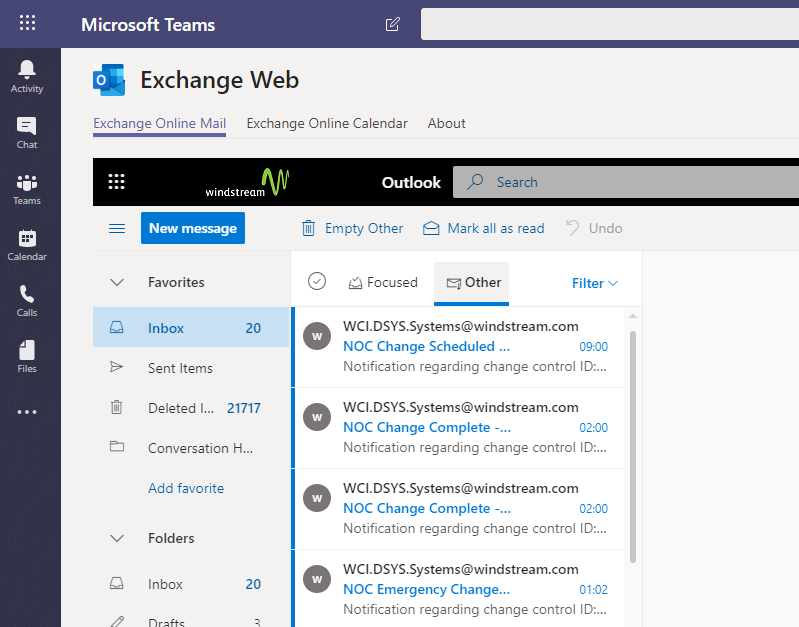Click the Add favorite link

pos(186,488)
